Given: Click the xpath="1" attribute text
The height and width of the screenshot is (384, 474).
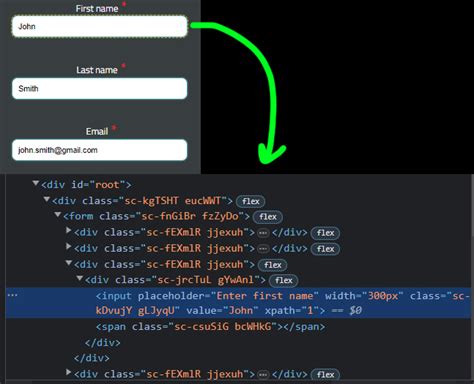Looking at the screenshot, I should [292, 311].
